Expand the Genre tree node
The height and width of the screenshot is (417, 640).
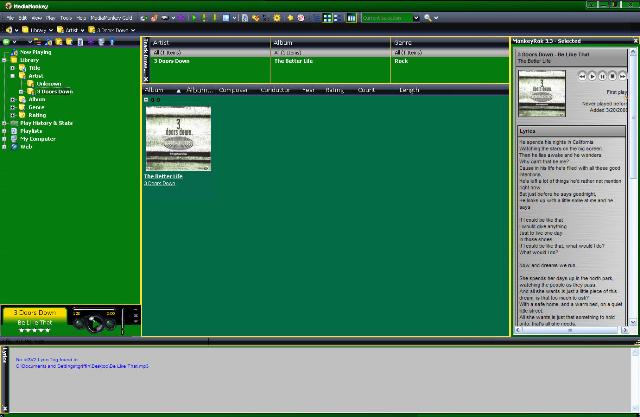point(13,107)
